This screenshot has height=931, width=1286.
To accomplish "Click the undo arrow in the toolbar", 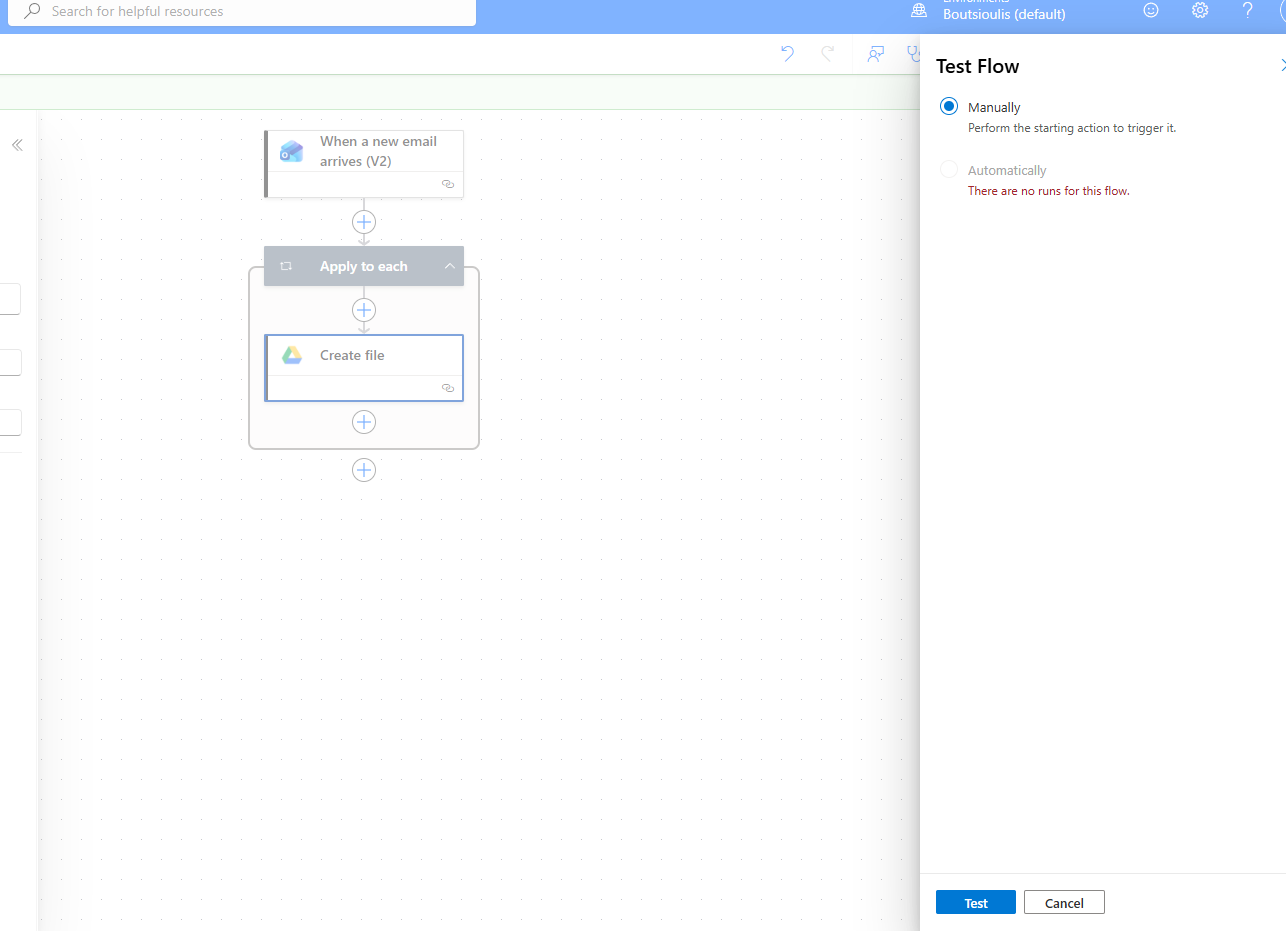I will 787,54.
